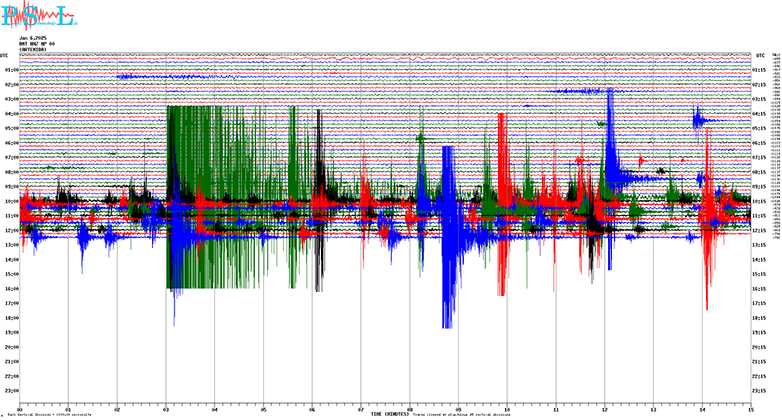This screenshot has width=782, height=420.
Task: Select the 23:00 hour label on left axis
Action: pyautogui.click(x=9, y=391)
